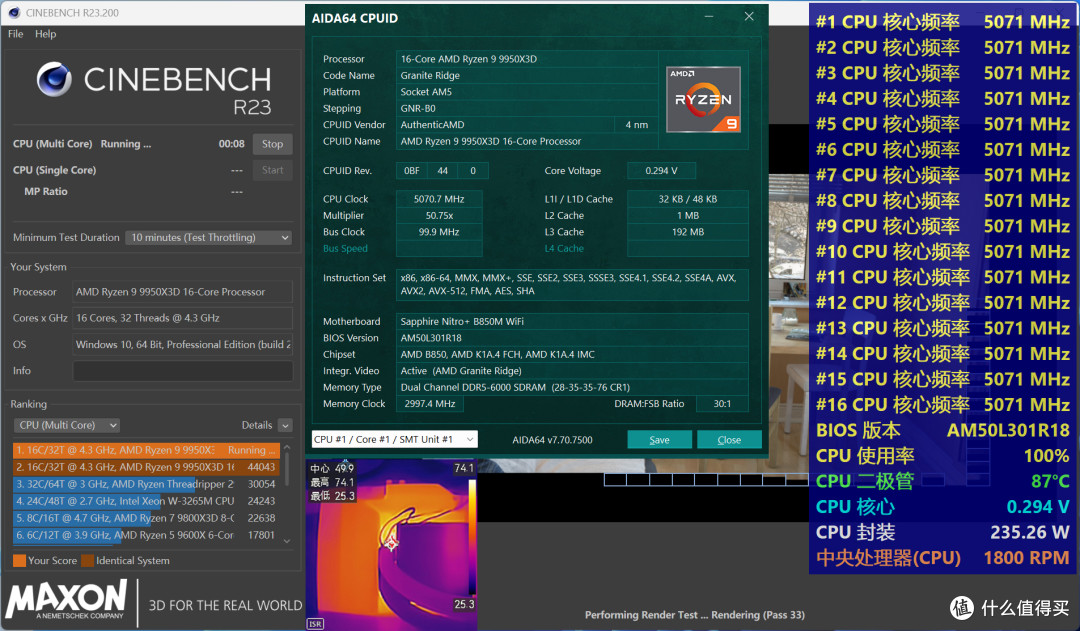The image size is (1080, 631).
Task: Open the CPU (Multi Core) ranking dropdown
Action: coord(66,425)
